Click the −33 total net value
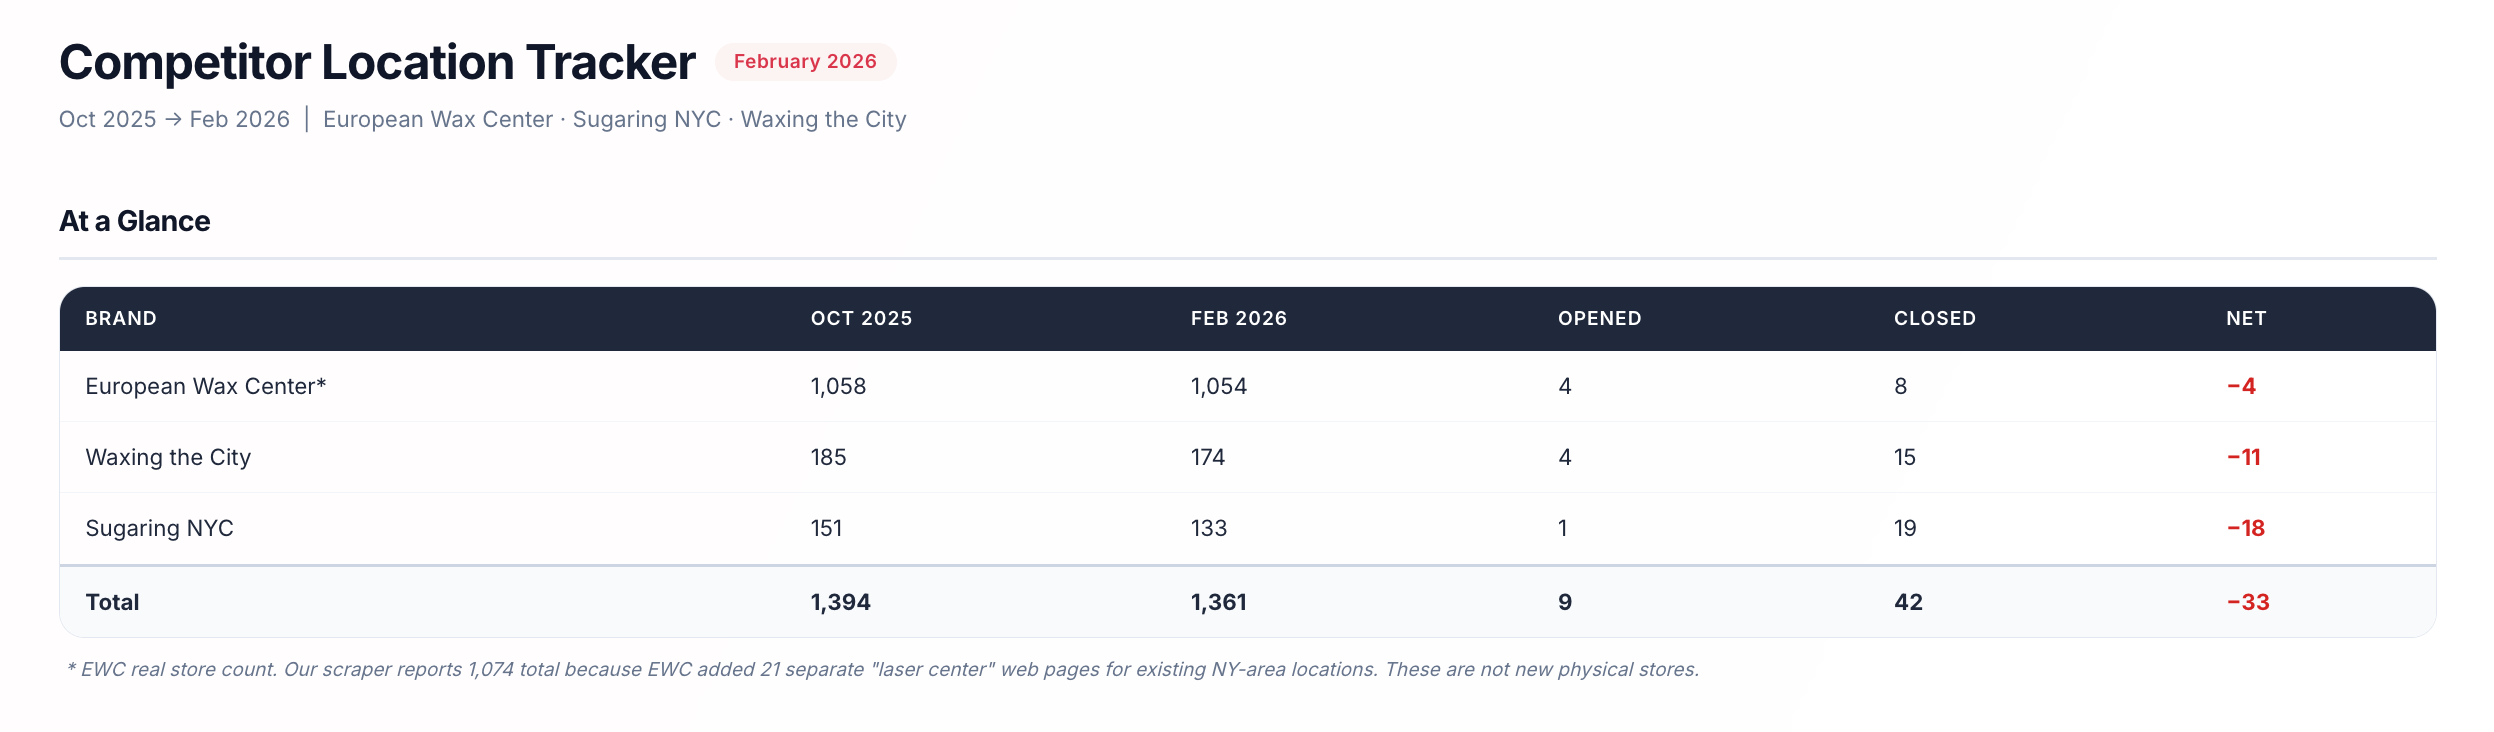Image resolution: width=2494 pixels, height=732 pixels. [2247, 602]
